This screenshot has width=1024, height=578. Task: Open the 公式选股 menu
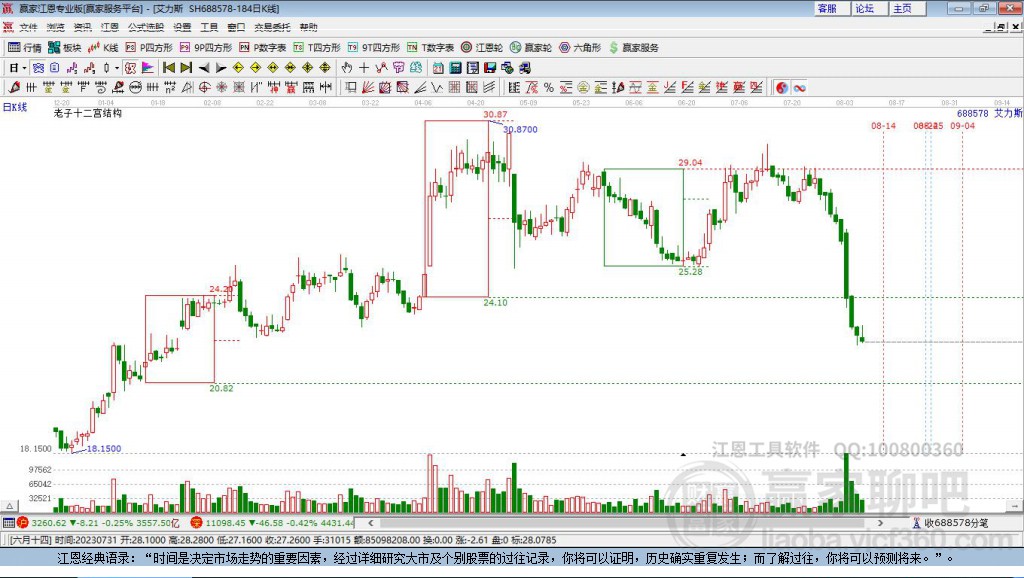pos(146,27)
